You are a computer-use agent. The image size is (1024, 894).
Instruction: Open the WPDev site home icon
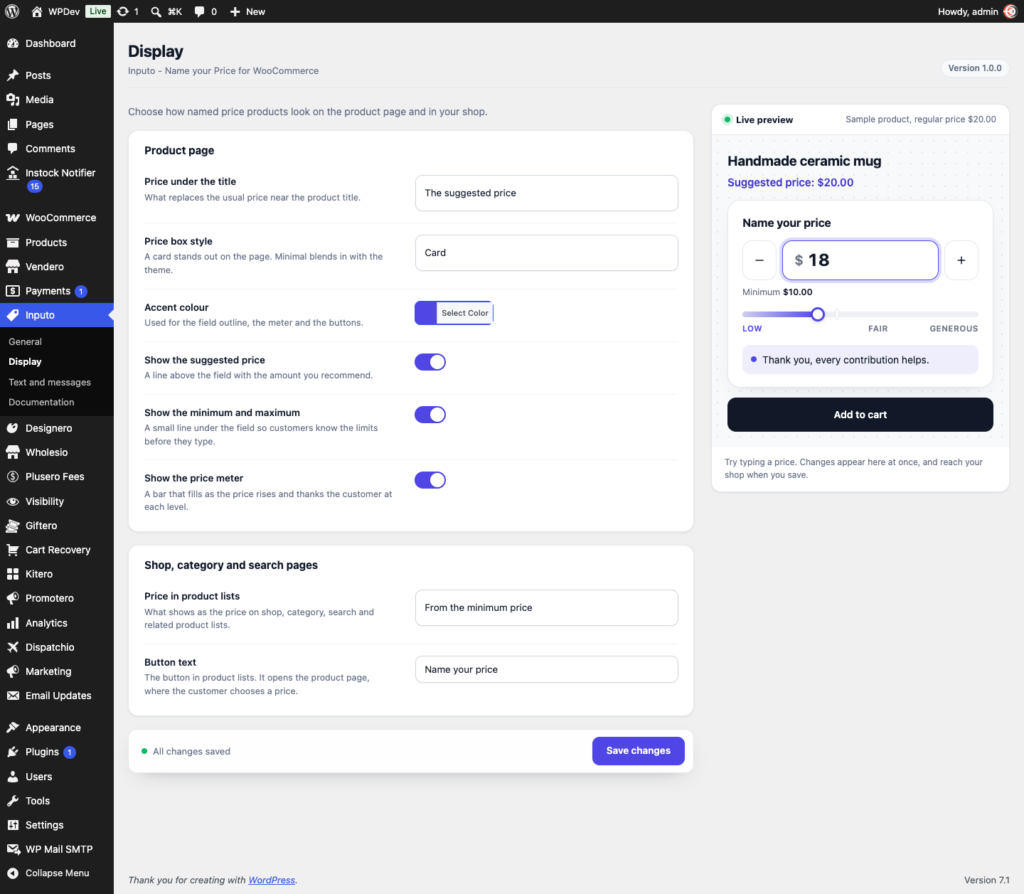pos(37,11)
